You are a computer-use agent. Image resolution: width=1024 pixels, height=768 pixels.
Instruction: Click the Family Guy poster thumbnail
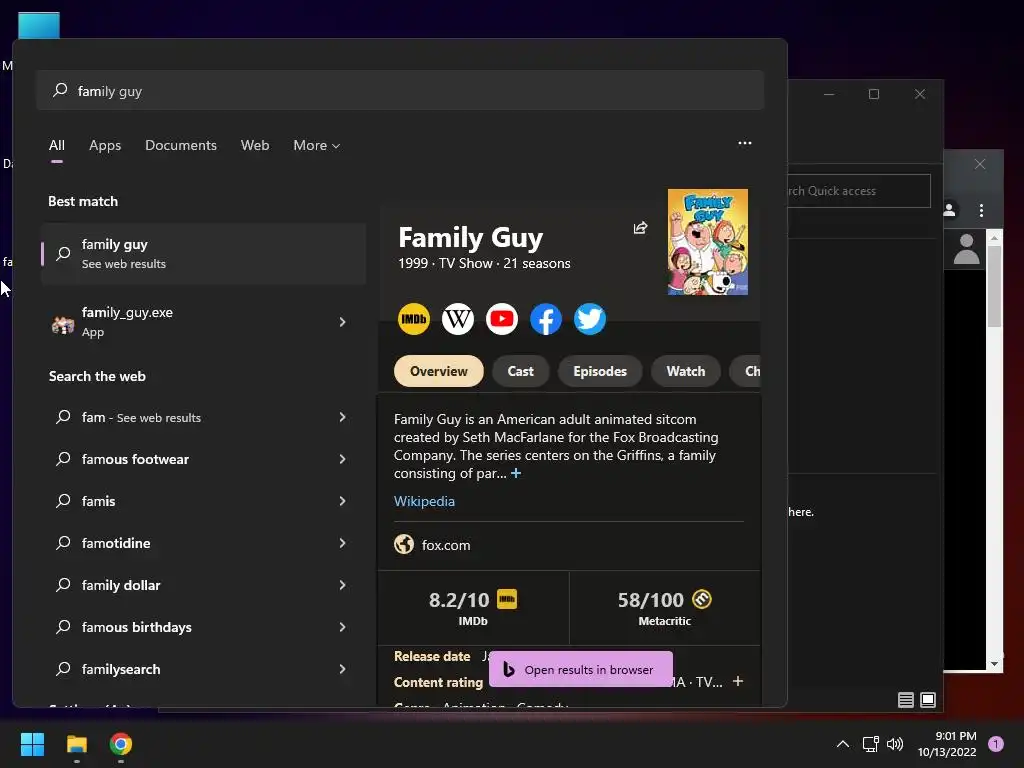coord(707,242)
